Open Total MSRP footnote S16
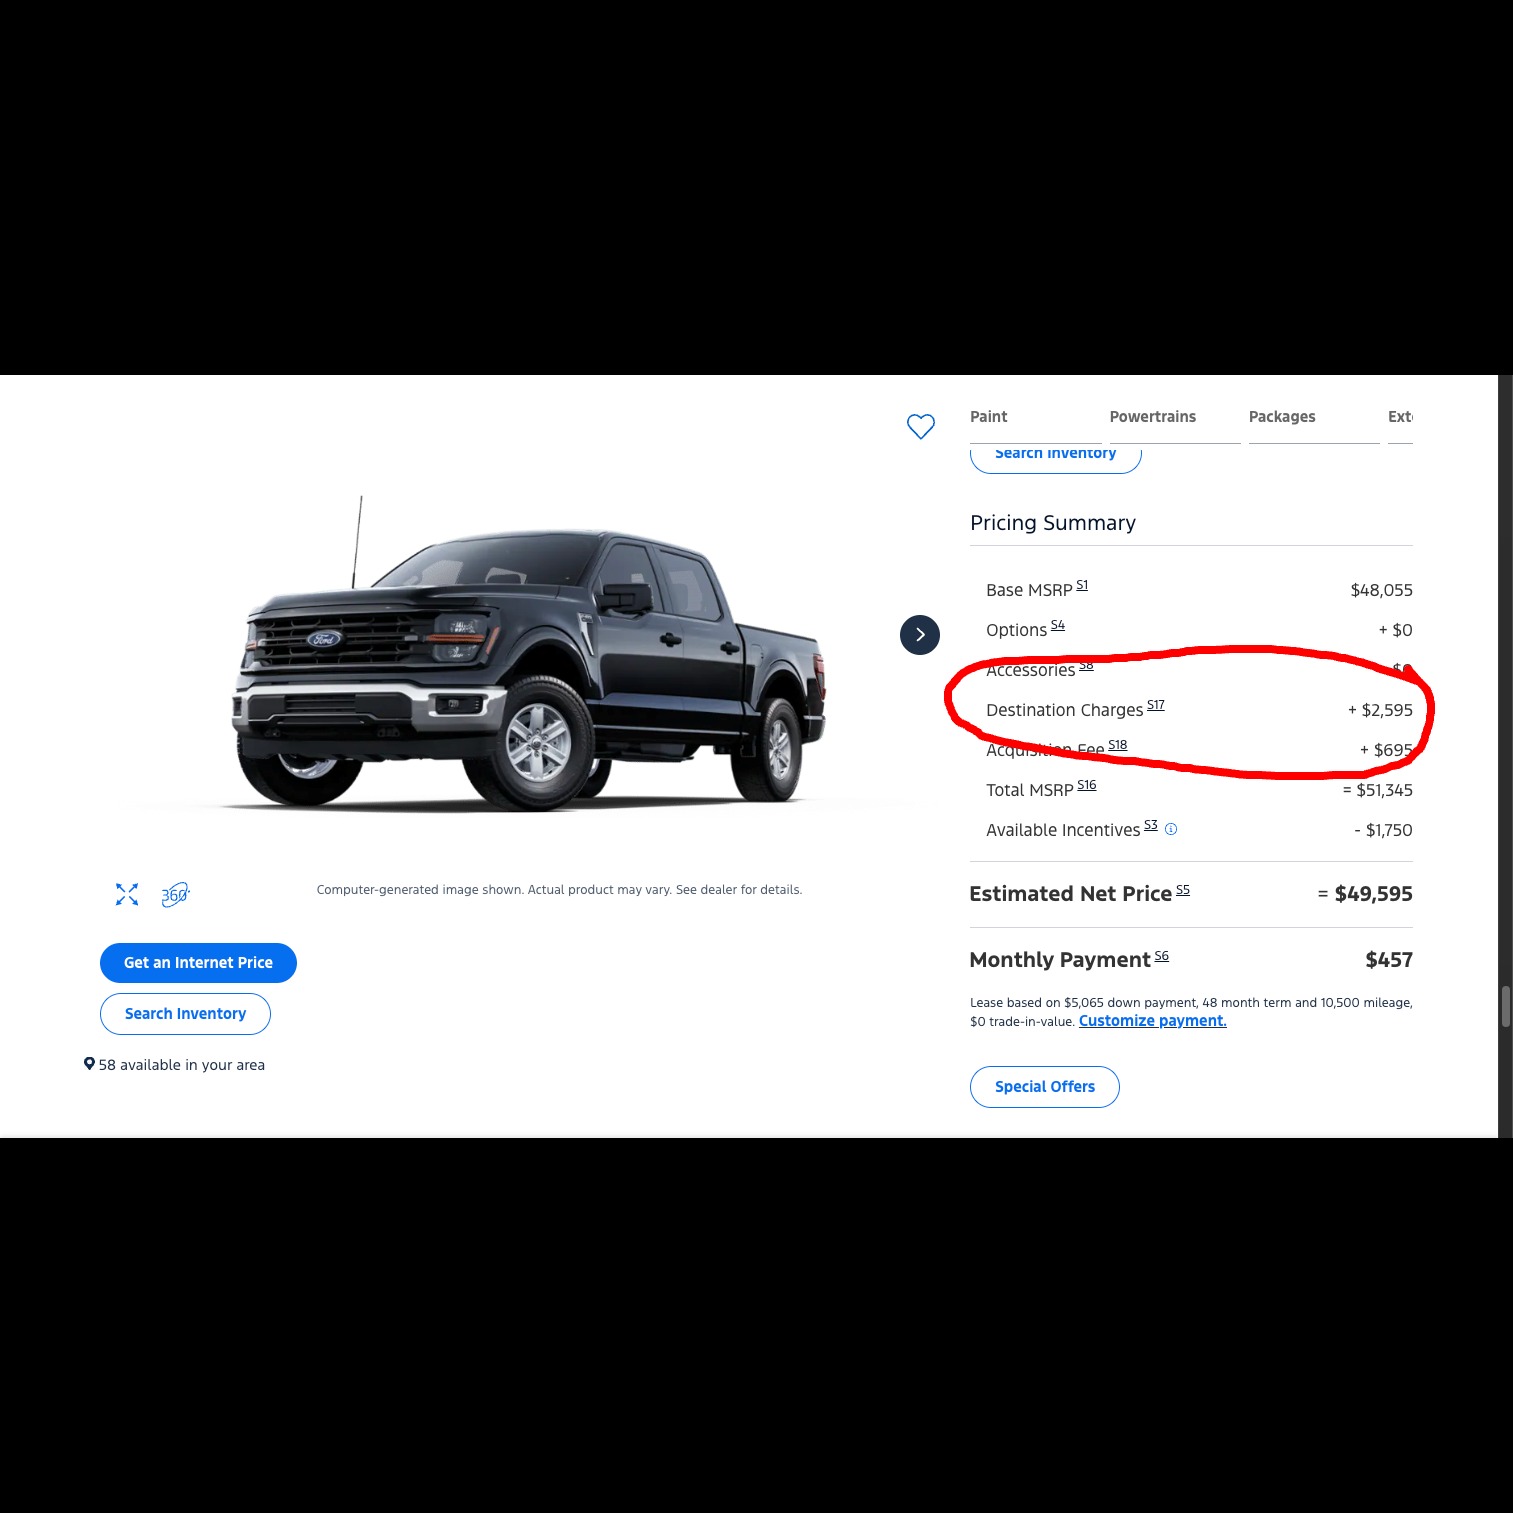The height and width of the screenshot is (1513, 1513). (1087, 785)
